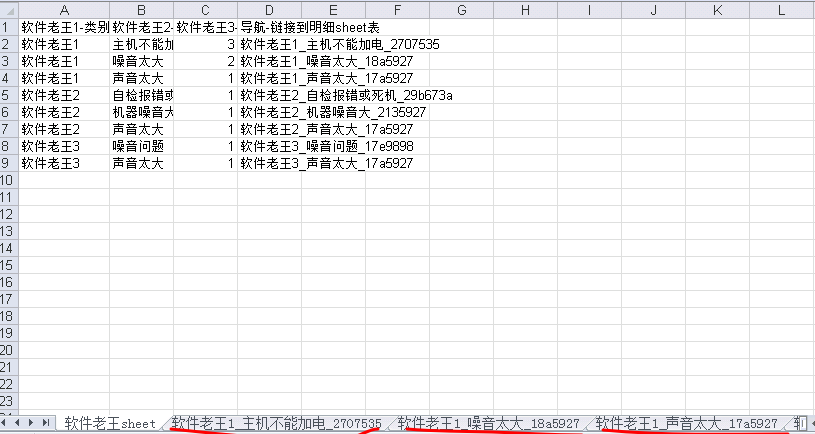This screenshot has width=815, height=434.
Task: Select column K header
Action: [x=717, y=10]
